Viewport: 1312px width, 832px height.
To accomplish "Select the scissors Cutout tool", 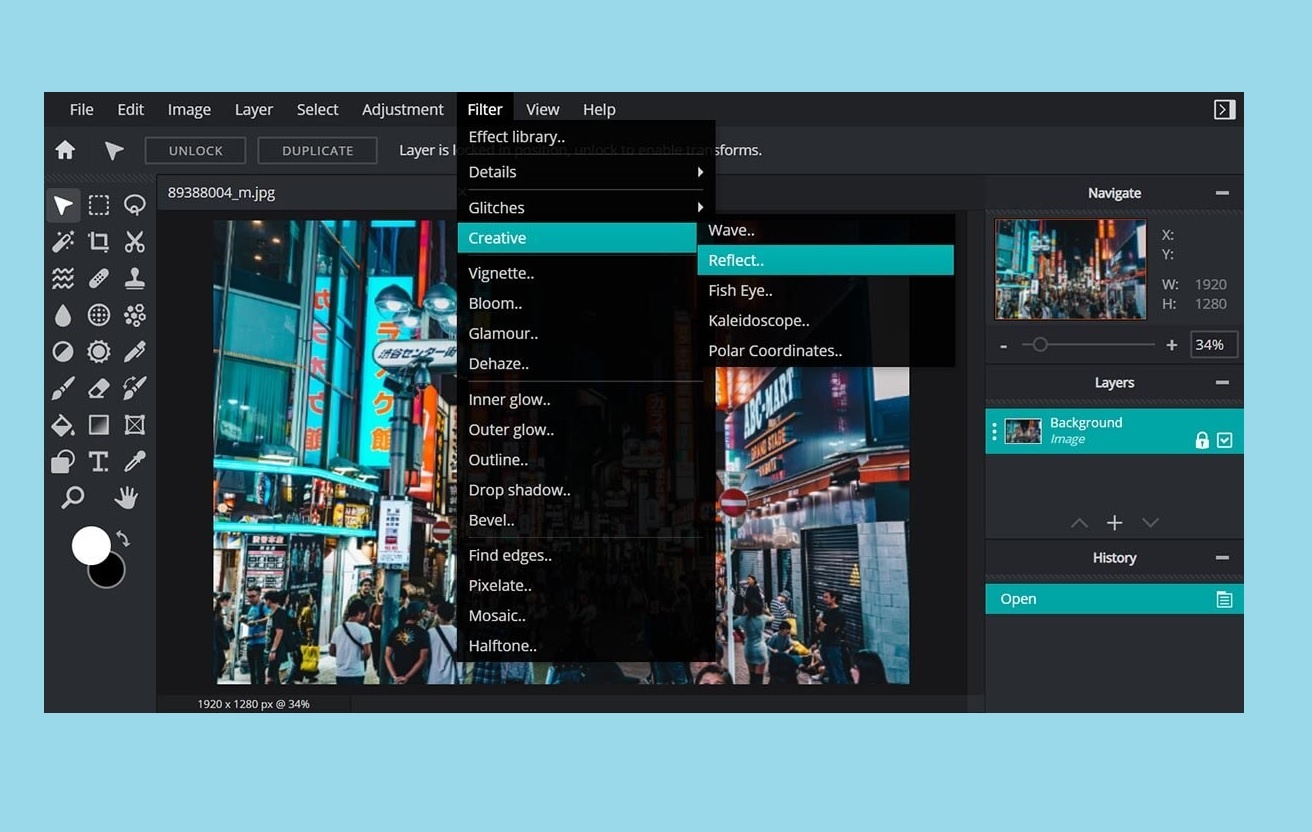I will 135,242.
